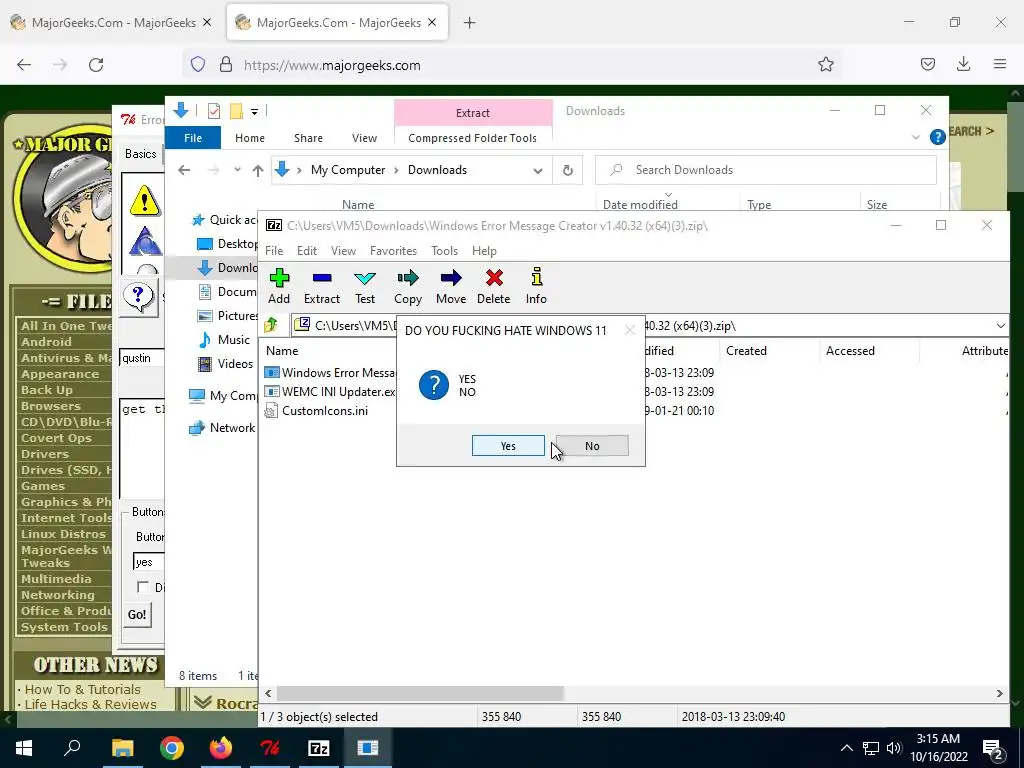Open Windows Start menu

click(24, 748)
